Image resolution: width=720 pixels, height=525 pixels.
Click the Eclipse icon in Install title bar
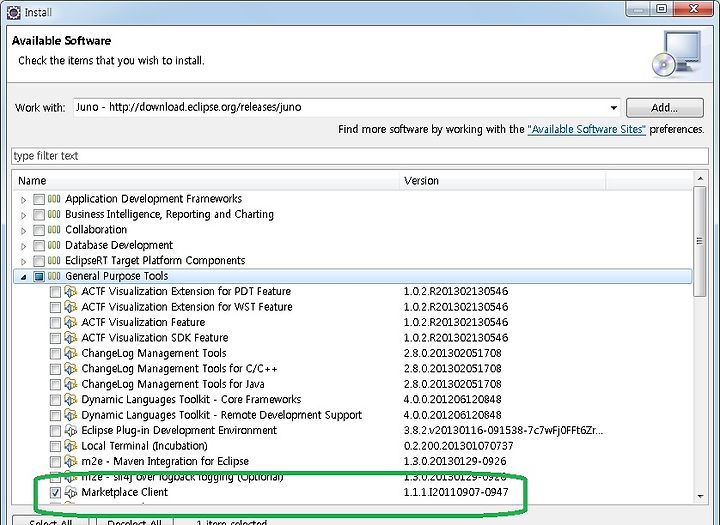14,12
